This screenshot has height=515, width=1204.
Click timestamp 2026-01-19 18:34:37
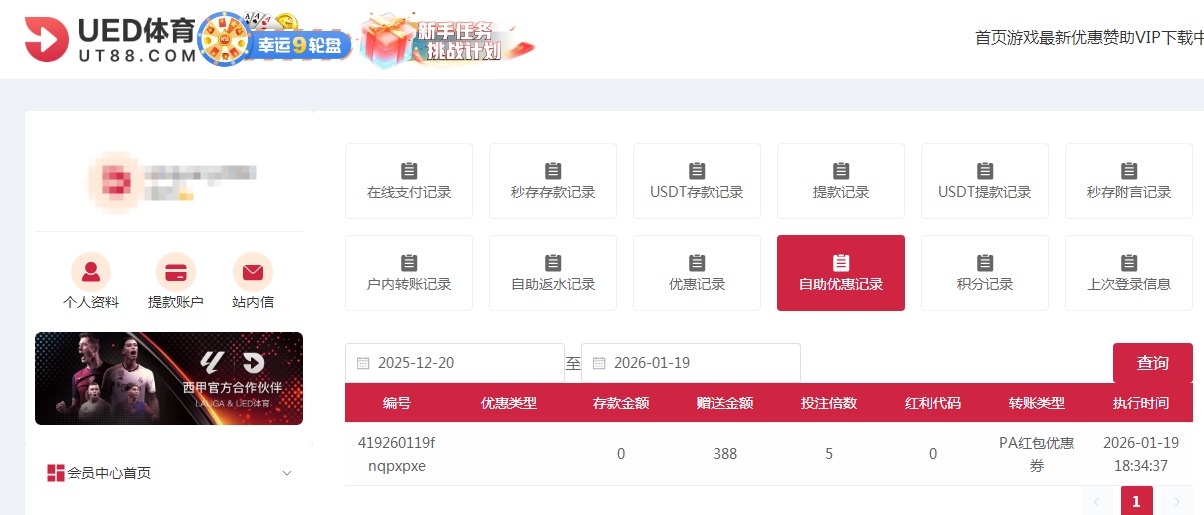click(1141, 454)
